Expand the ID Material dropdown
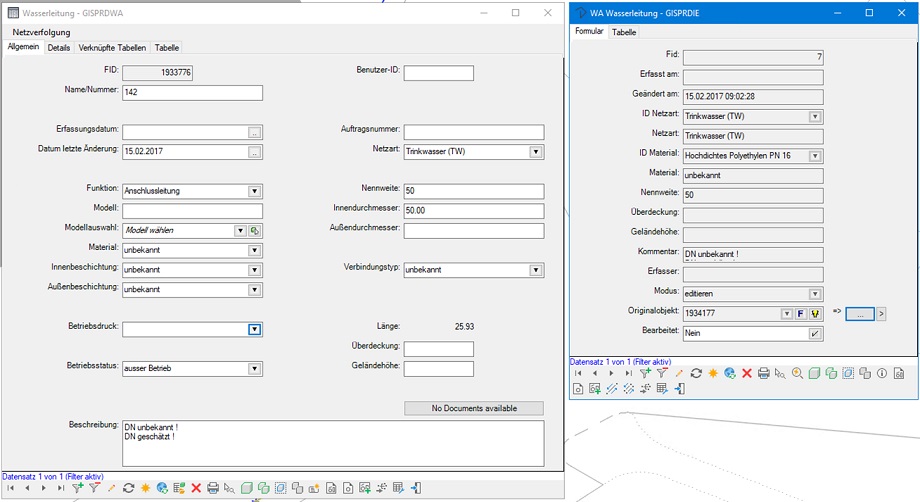 pyautogui.click(x=815, y=156)
